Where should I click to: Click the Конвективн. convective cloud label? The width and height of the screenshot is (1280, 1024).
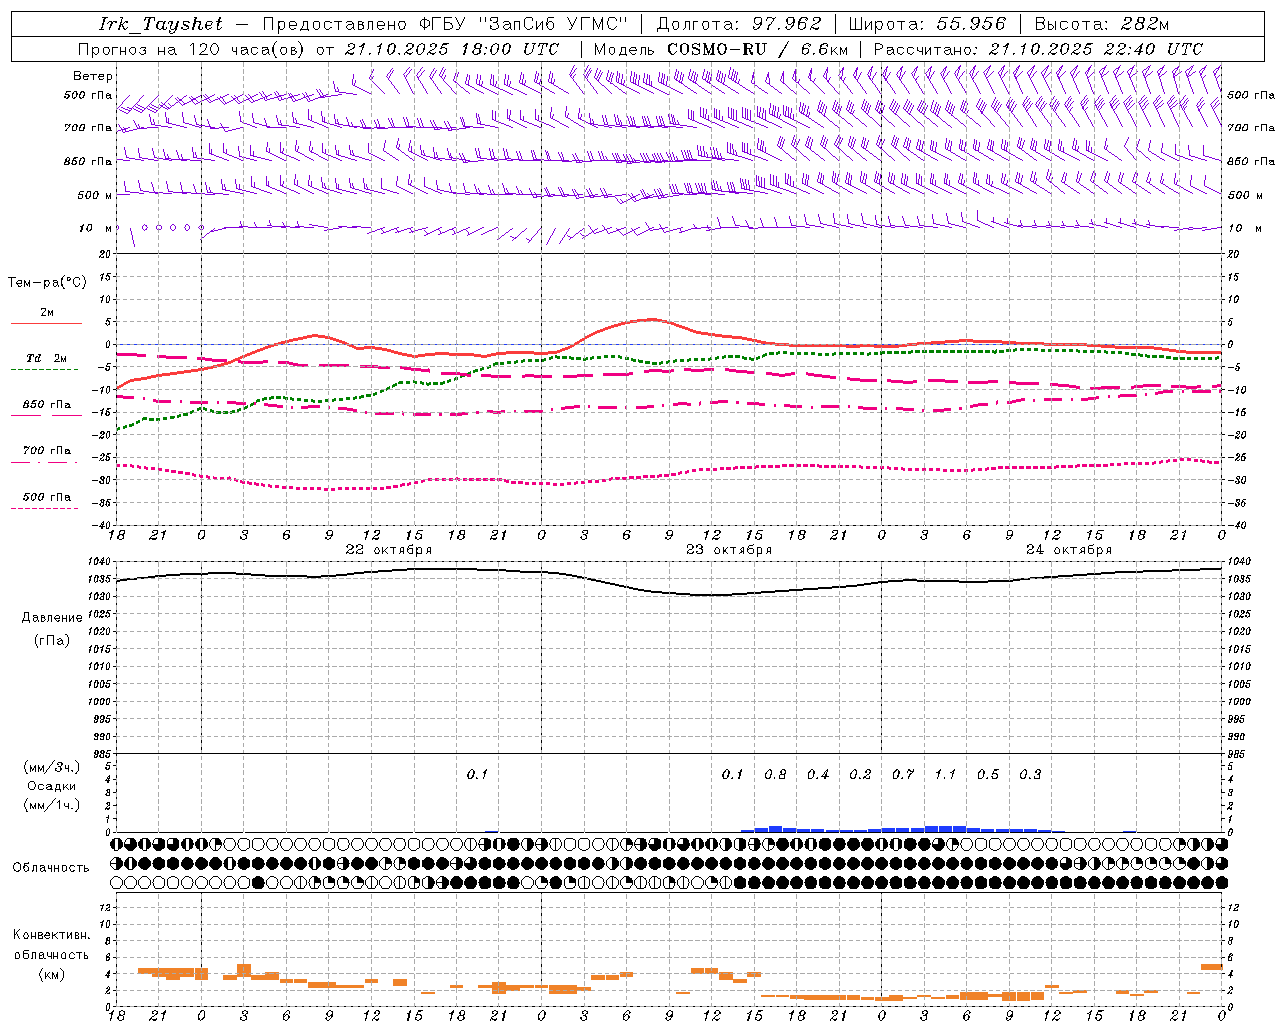[x=51, y=935]
